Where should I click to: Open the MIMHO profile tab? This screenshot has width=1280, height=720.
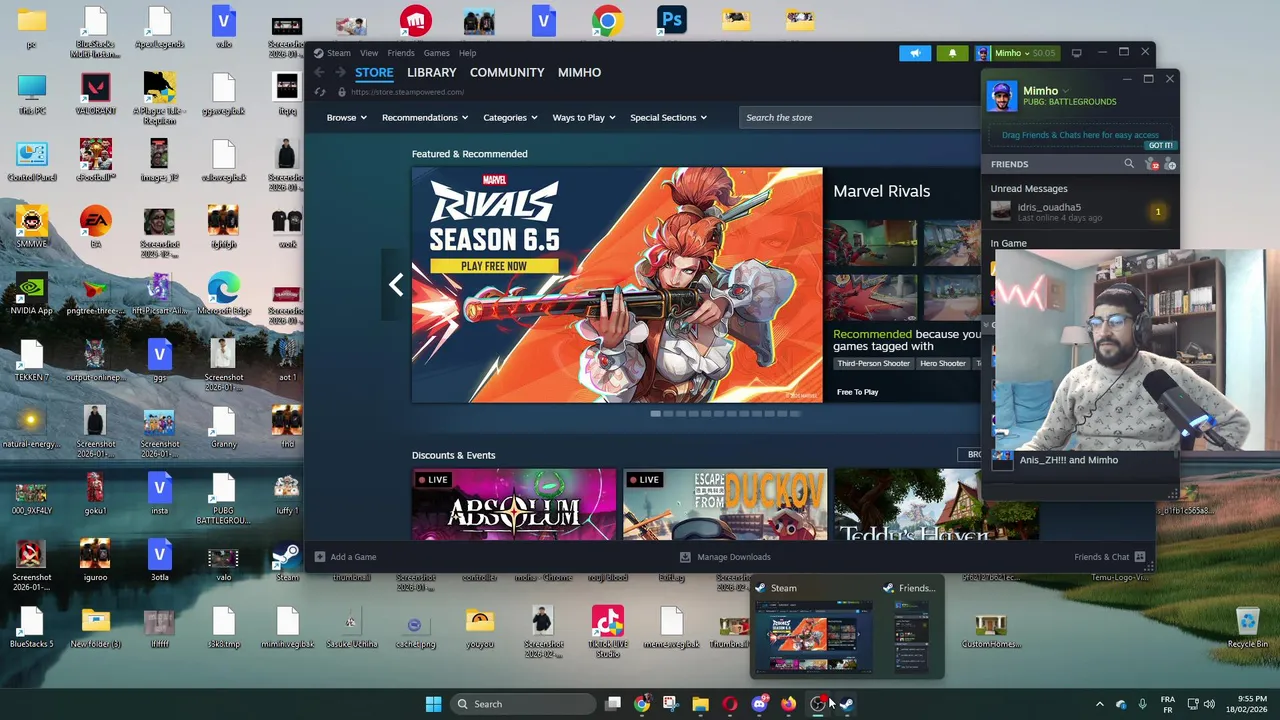[579, 72]
